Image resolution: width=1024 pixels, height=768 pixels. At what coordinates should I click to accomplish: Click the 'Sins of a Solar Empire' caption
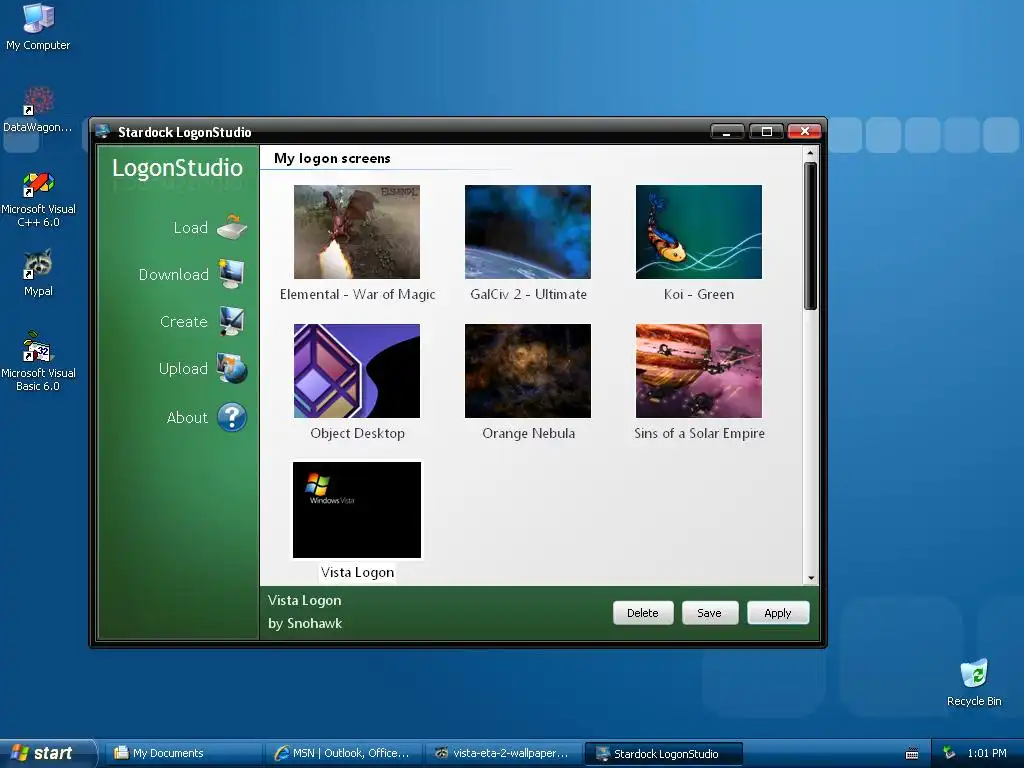pyautogui.click(x=699, y=434)
